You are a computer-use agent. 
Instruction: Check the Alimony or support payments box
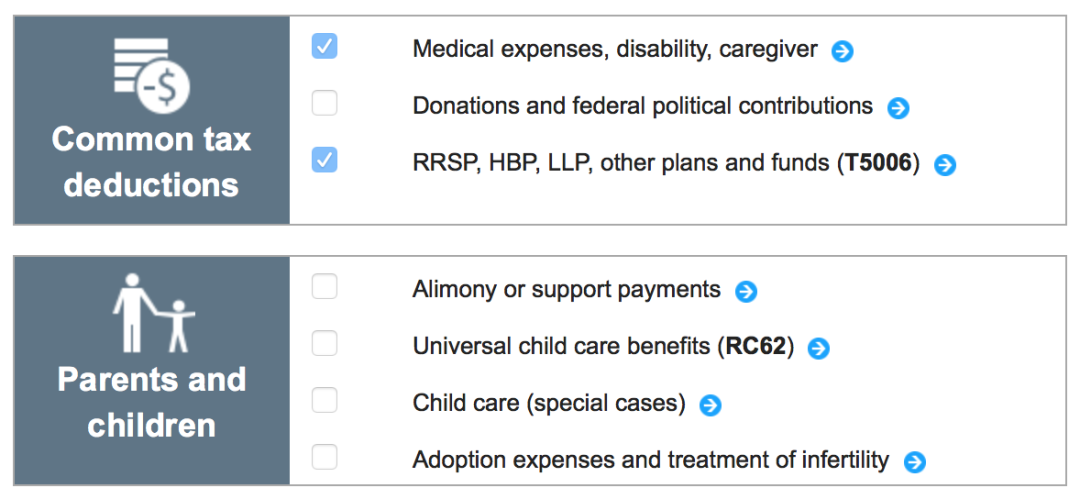tap(324, 287)
